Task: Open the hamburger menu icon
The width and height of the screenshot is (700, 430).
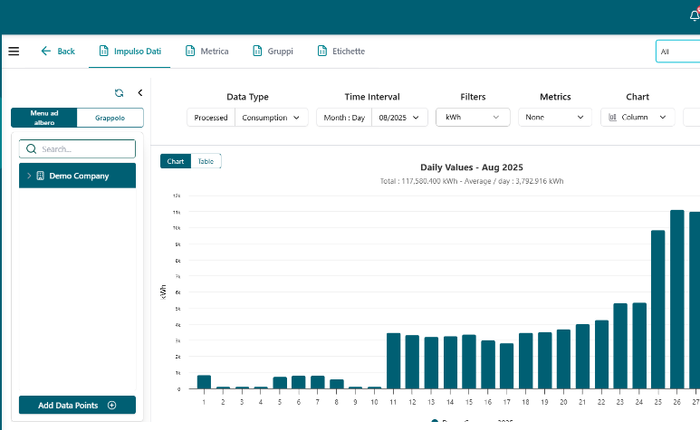Action: (x=14, y=51)
